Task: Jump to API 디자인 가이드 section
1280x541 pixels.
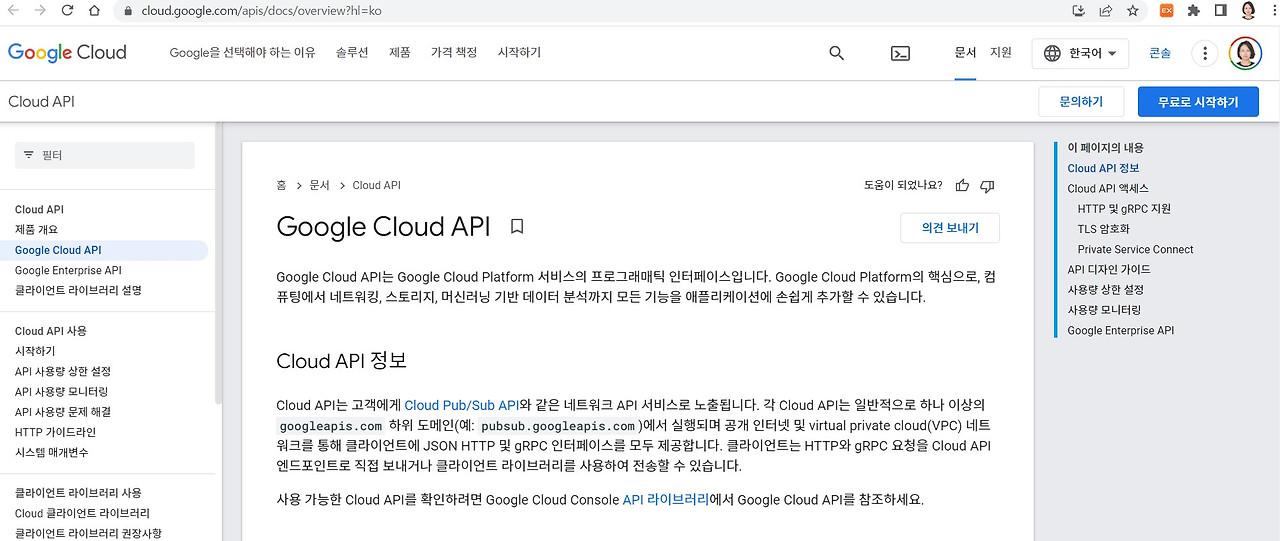Action: pyautogui.click(x=1109, y=269)
